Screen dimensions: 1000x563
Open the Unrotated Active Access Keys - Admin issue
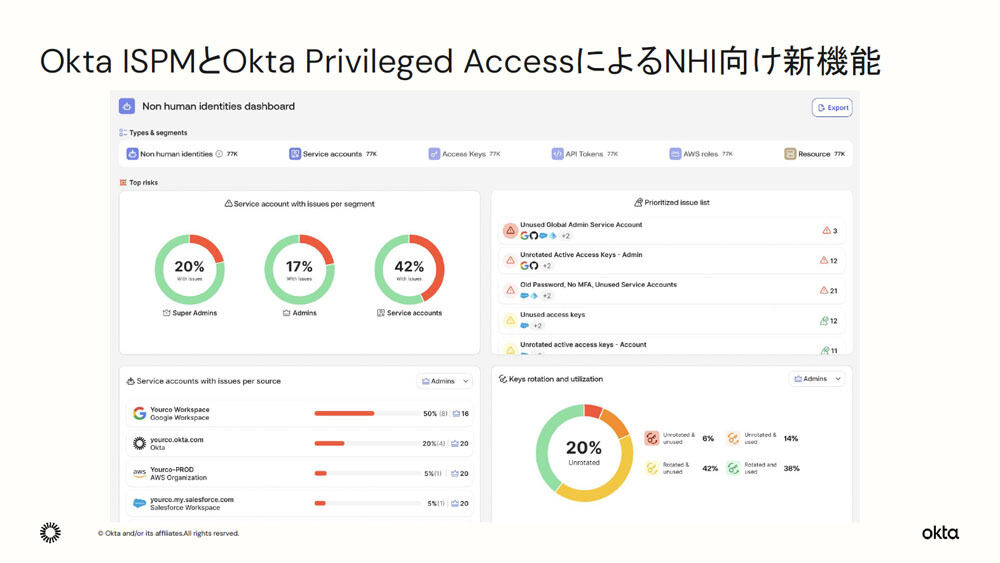672,260
